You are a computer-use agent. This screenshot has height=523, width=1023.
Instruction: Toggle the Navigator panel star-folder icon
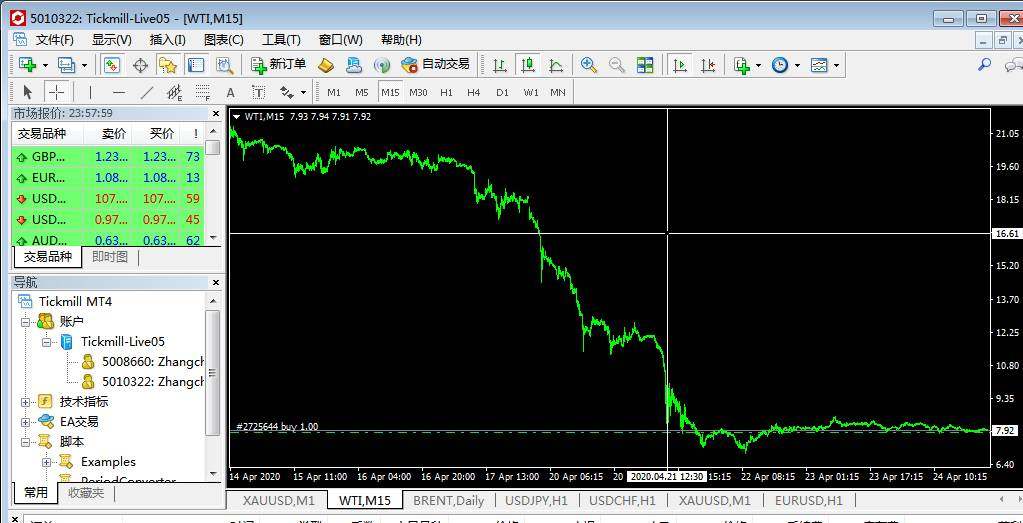[x=168, y=65]
